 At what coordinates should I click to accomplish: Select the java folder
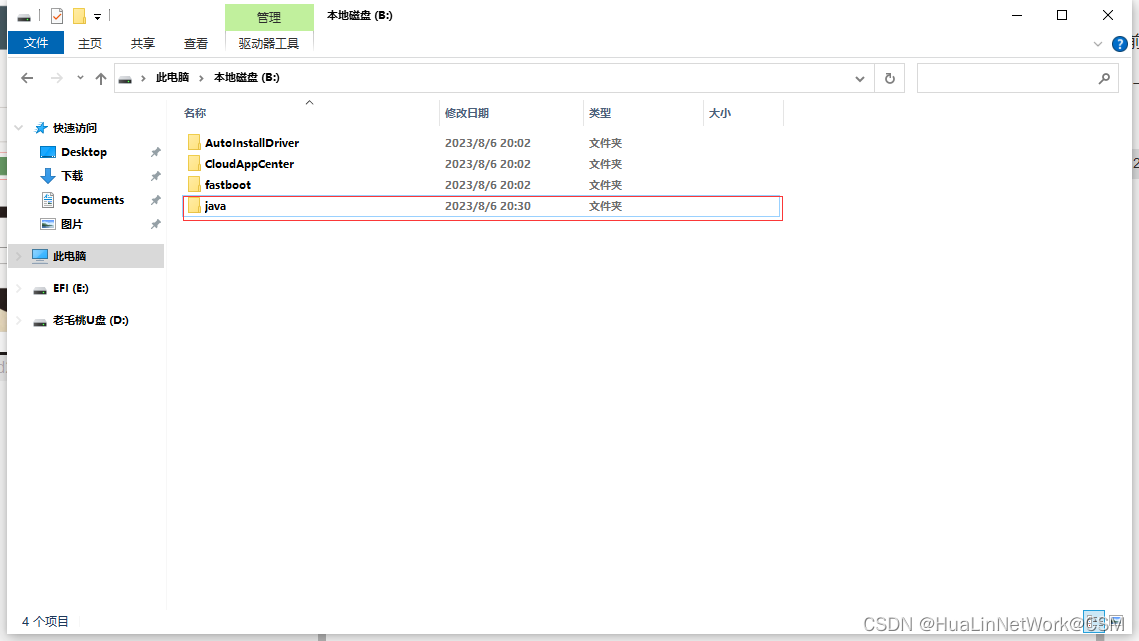[x=215, y=206]
